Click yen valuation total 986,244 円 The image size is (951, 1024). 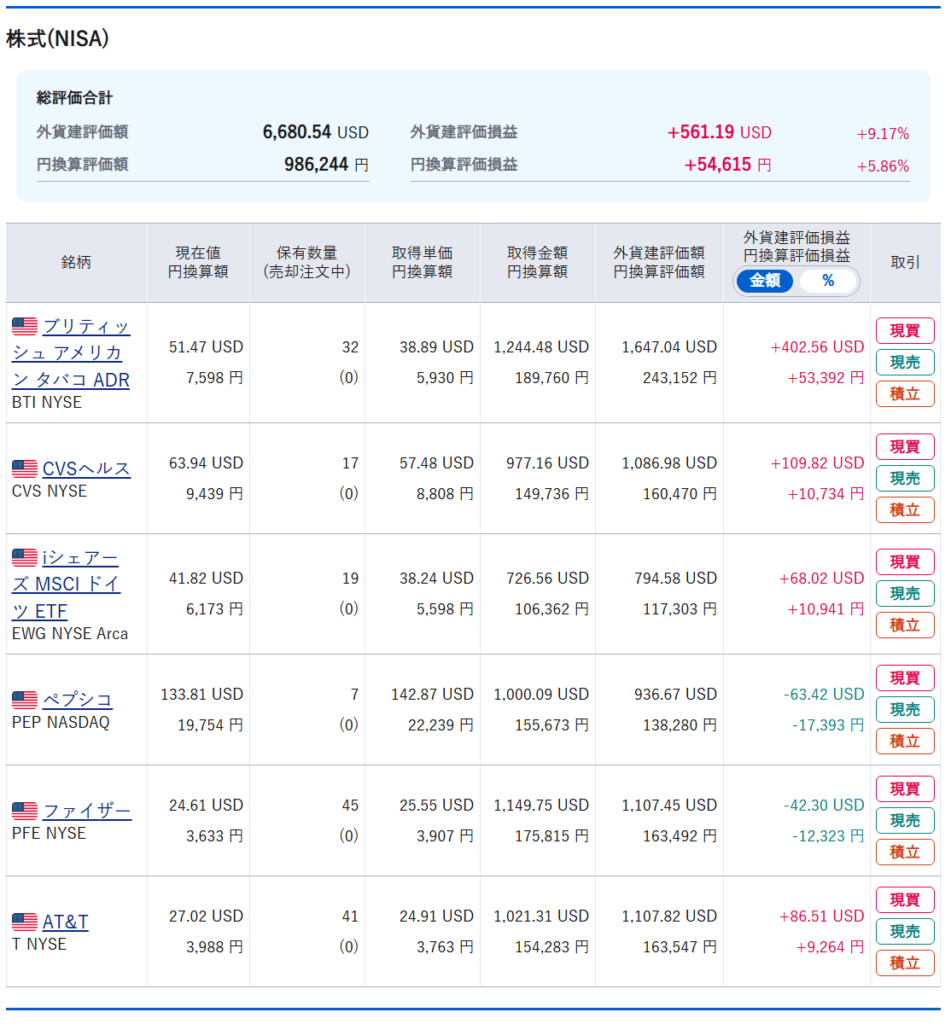(x=326, y=165)
